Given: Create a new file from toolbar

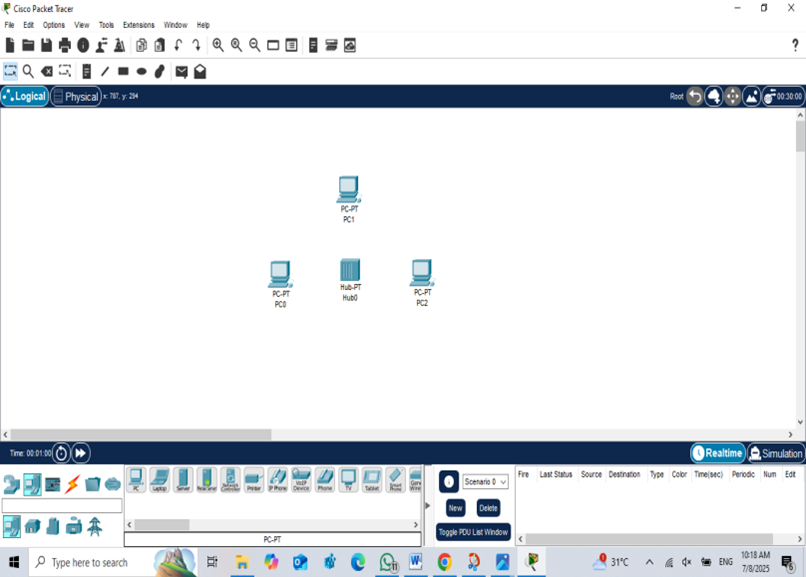Looking at the screenshot, I should click(x=10, y=45).
